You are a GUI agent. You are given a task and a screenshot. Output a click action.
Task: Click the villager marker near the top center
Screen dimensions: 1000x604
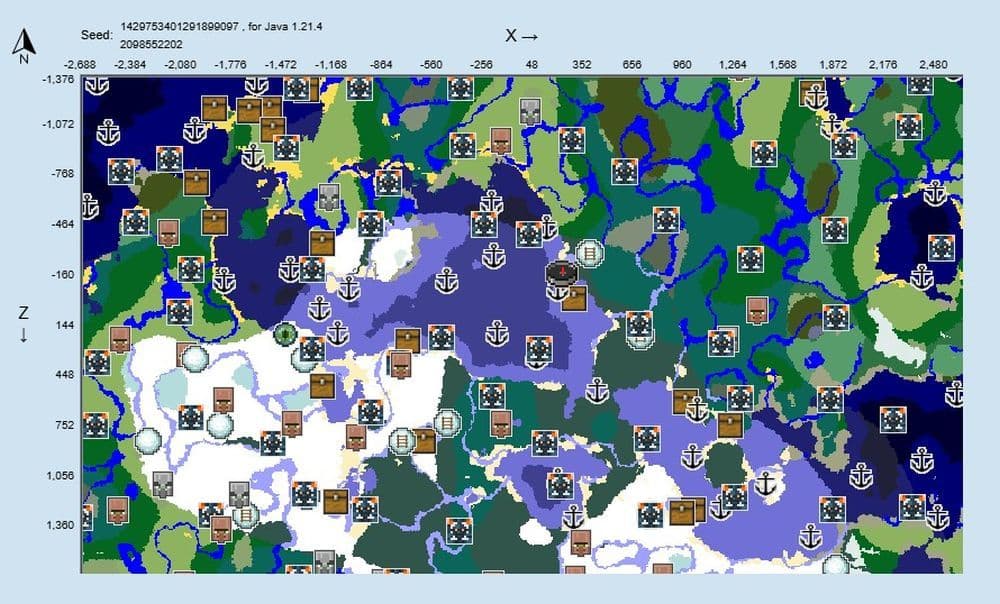[x=500, y=140]
